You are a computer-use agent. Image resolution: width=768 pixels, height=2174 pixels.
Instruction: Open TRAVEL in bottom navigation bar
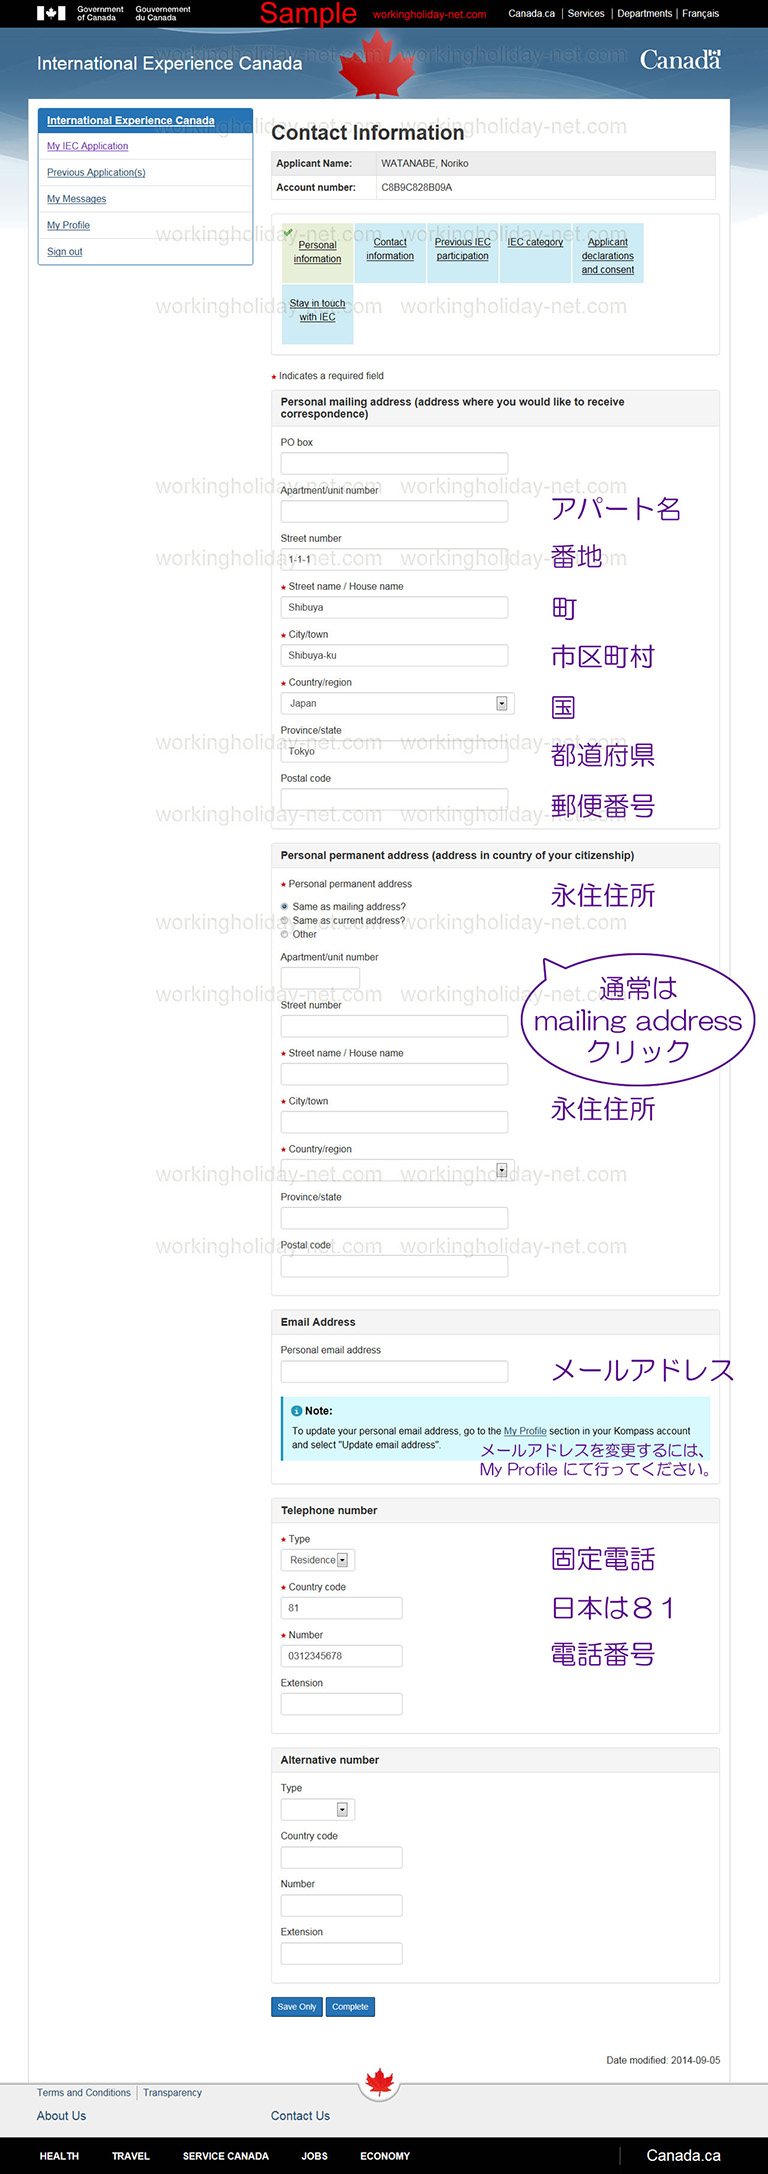(130, 2156)
